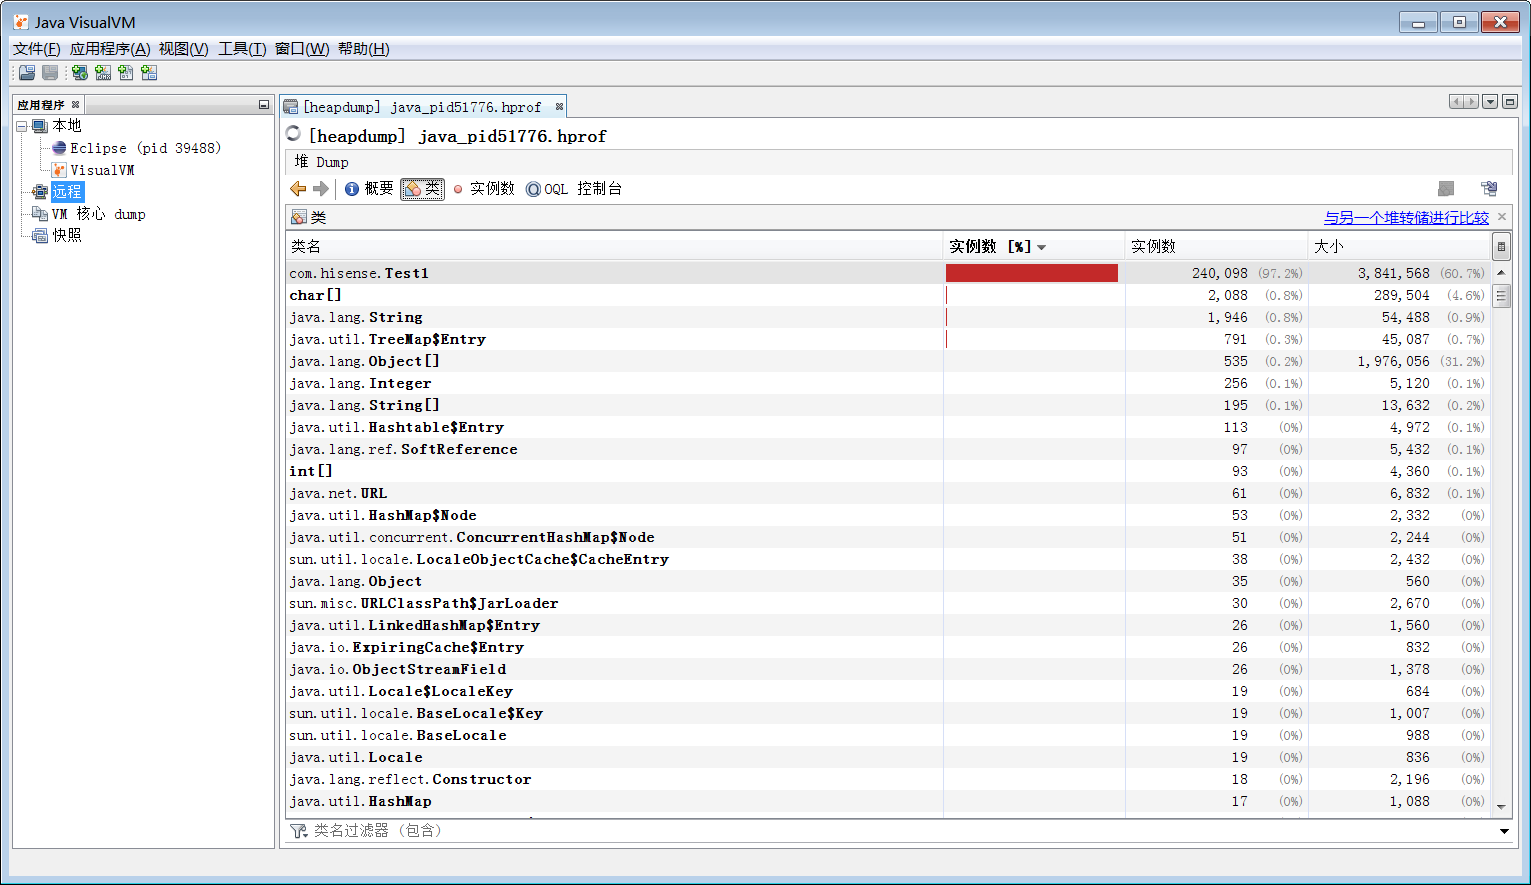Sort by 实例数 [%] column header
Screen dimensions: 1531x885
point(1034,246)
